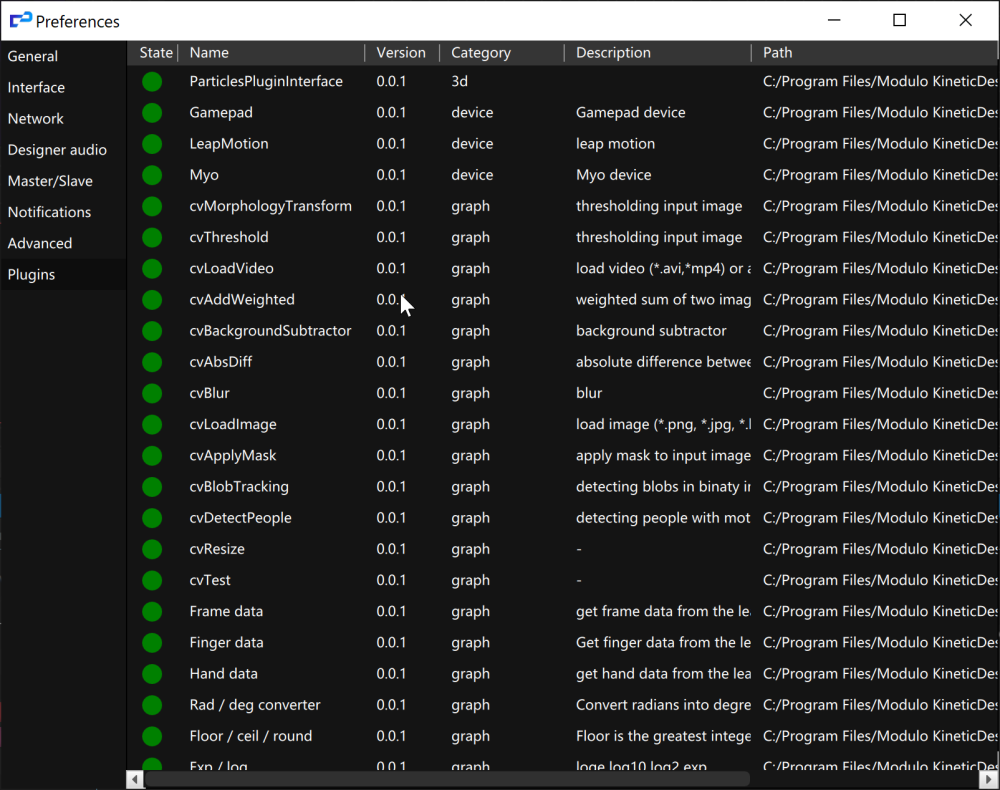Toggle the cvDetectPeople plugin state

pyautogui.click(x=152, y=518)
